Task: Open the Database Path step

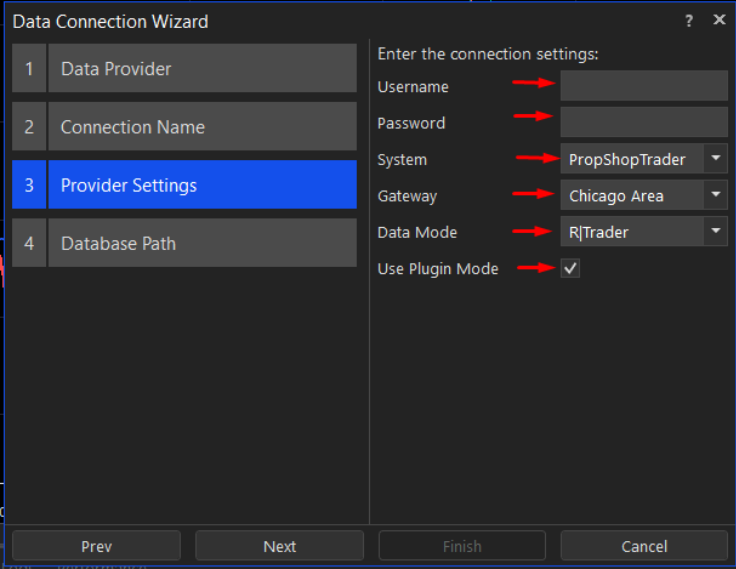Action: (202, 243)
